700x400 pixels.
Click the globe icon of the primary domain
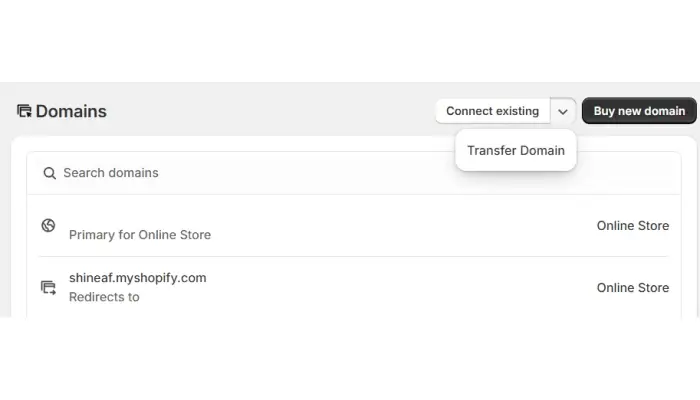pyautogui.click(x=48, y=225)
